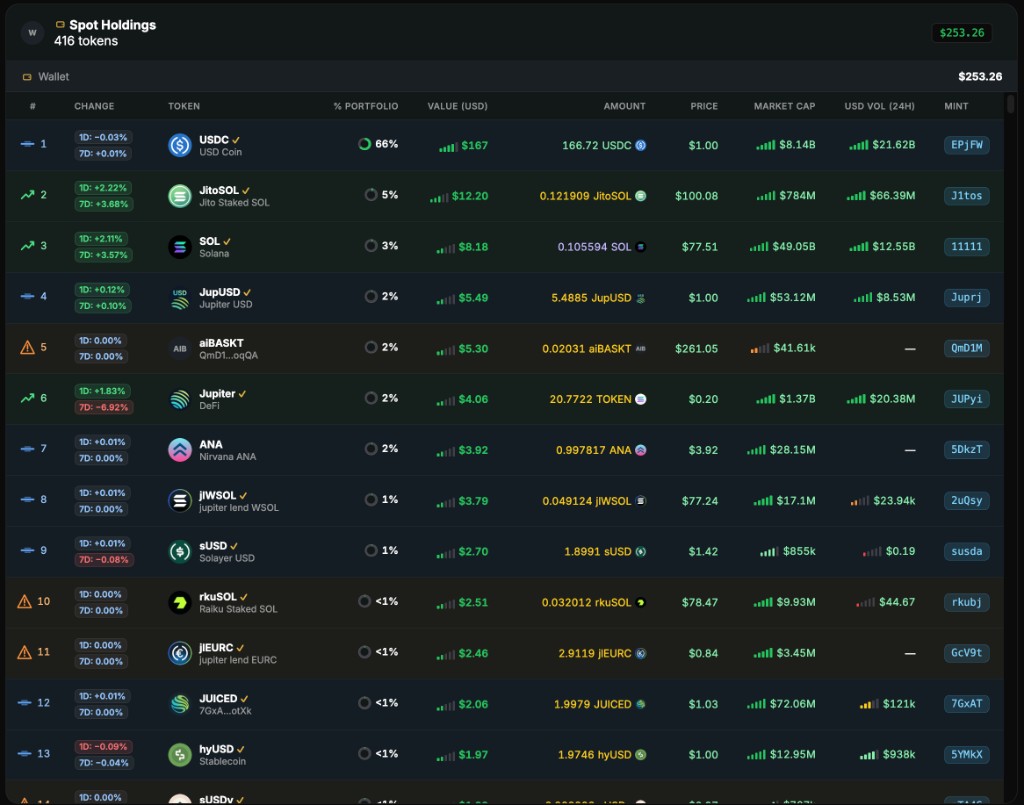1024x805 pixels.
Task: Sort by the MARKET CAP column header
Action: tap(784, 106)
